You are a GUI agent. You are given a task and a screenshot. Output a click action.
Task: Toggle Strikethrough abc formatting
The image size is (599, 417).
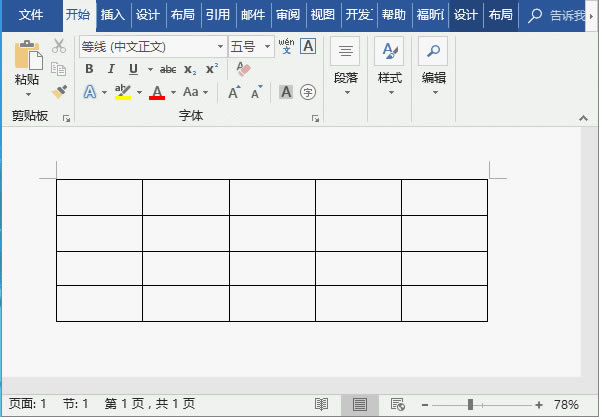(168, 70)
